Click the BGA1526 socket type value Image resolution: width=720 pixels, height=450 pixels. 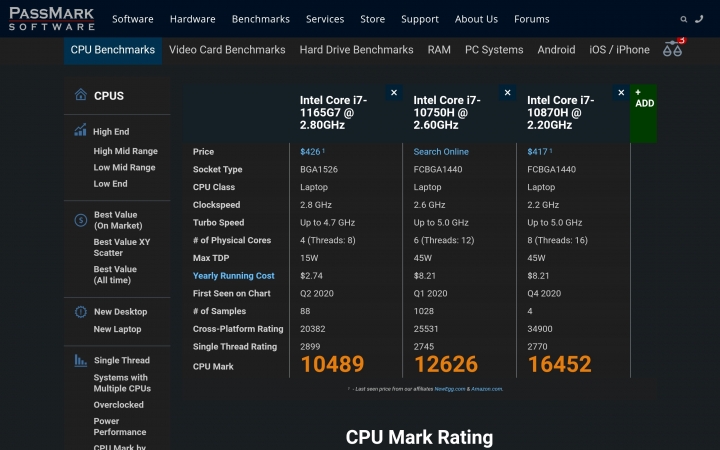319,169
